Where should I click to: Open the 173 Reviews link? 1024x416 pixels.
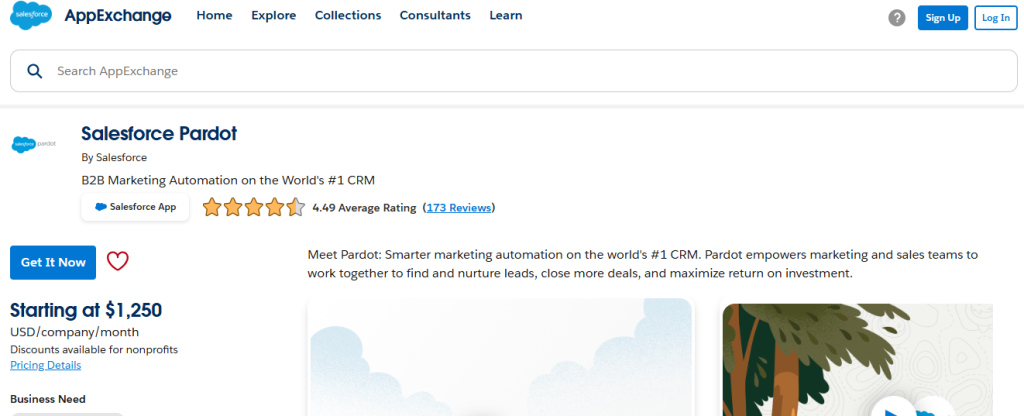click(x=458, y=208)
